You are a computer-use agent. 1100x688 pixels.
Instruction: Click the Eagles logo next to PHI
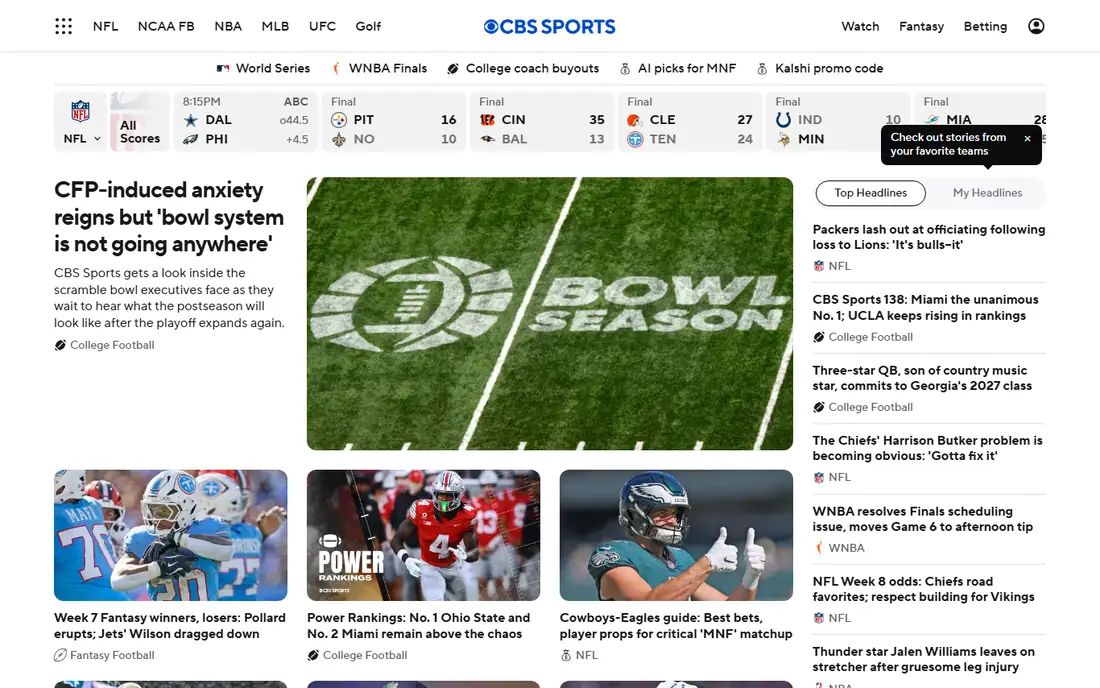click(190, 139)
